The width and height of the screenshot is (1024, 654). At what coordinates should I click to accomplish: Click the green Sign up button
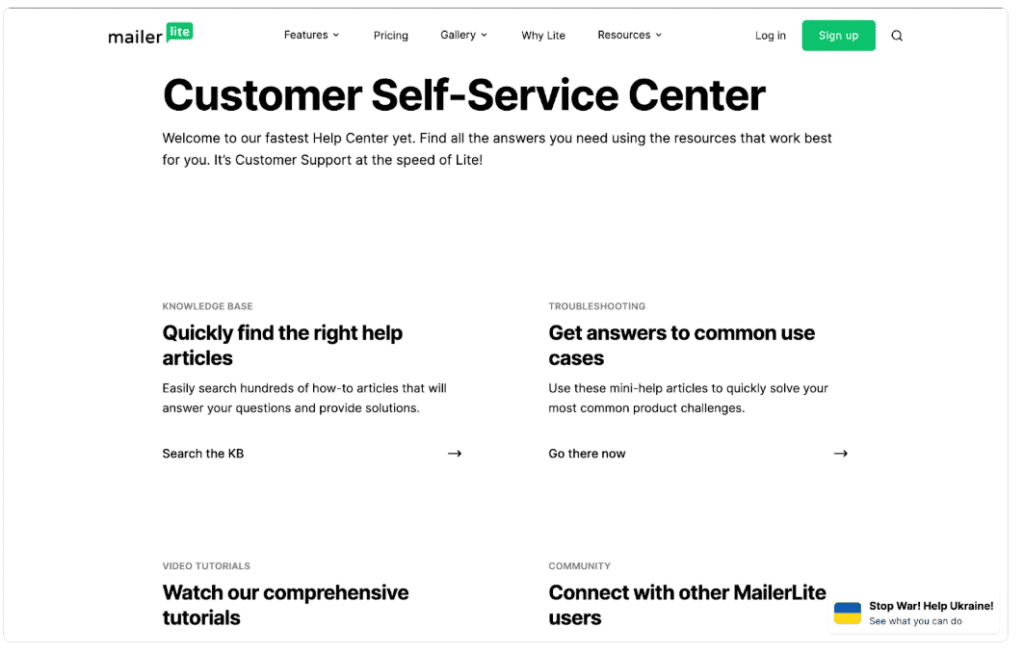pyautogui.click(x=838, y=35)
